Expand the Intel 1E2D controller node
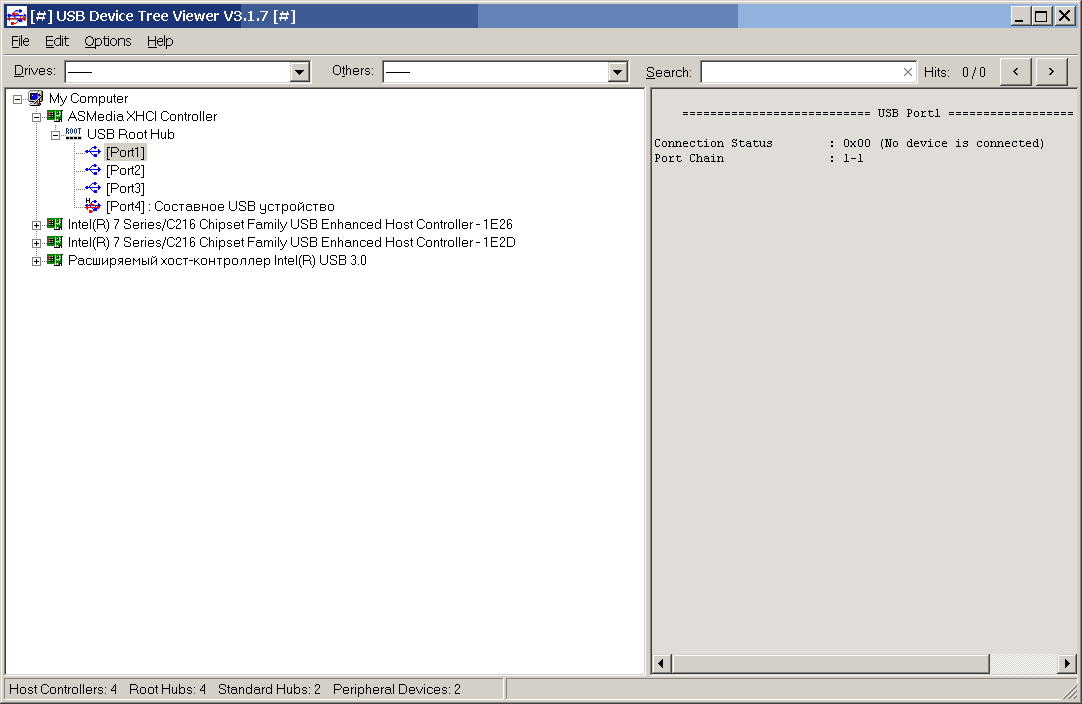 [36, 242]
